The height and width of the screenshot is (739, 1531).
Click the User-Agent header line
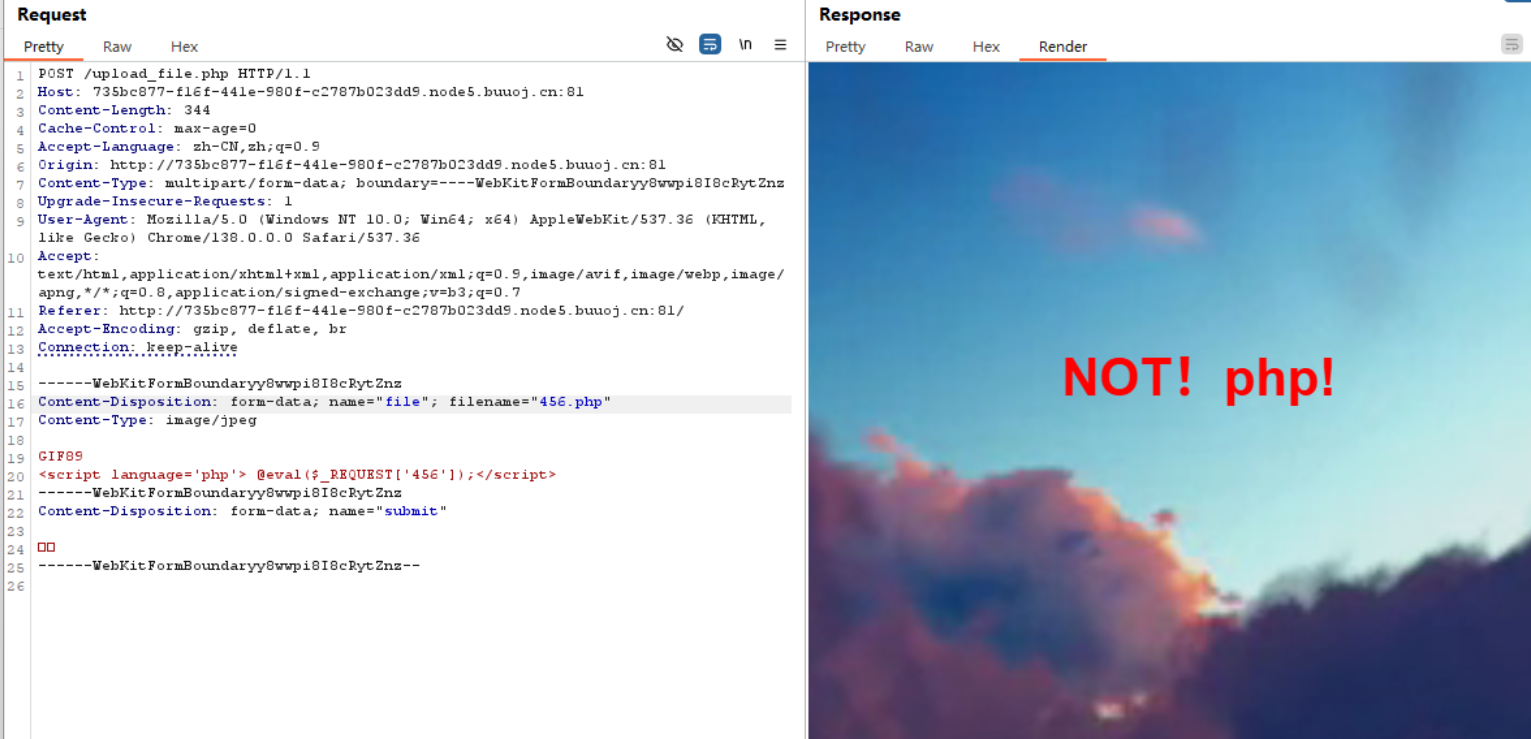click(x=402, y=228)
